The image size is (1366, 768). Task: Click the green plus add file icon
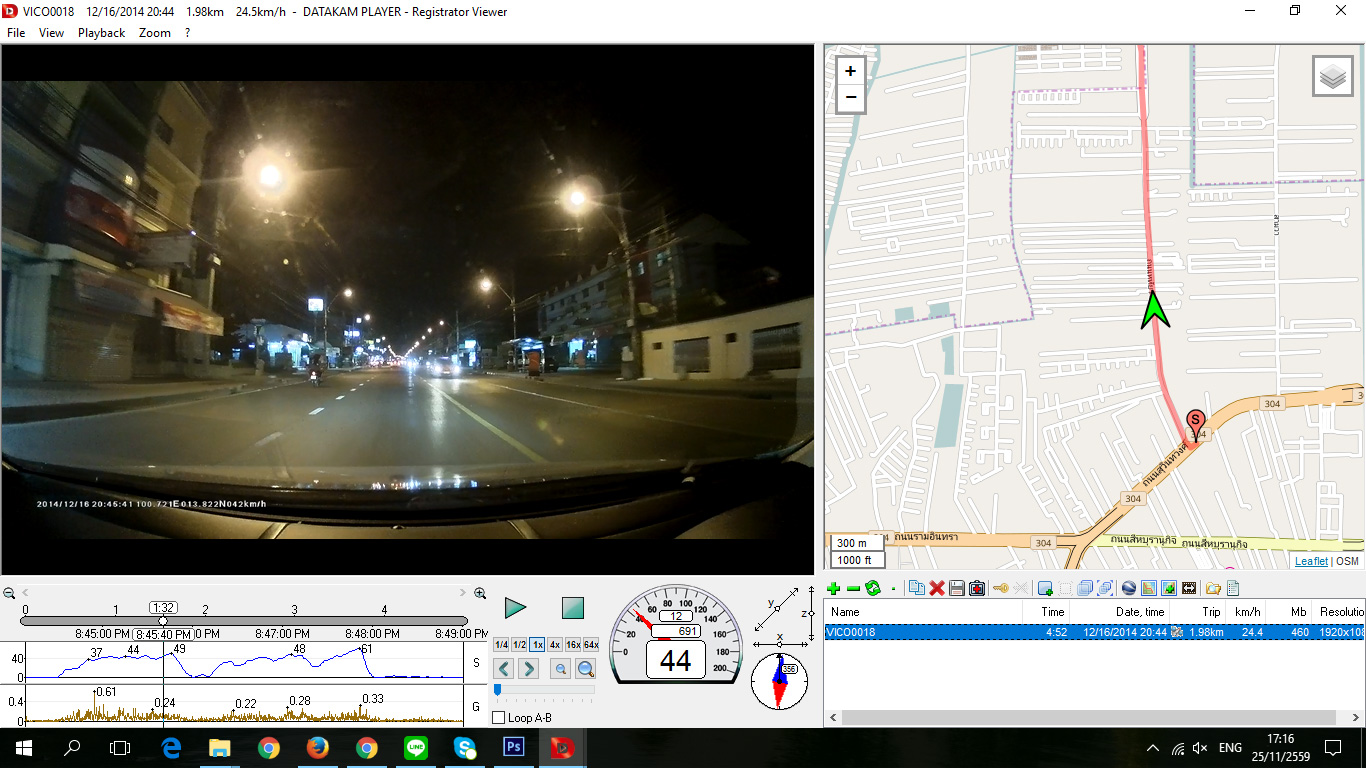(834, 588)
